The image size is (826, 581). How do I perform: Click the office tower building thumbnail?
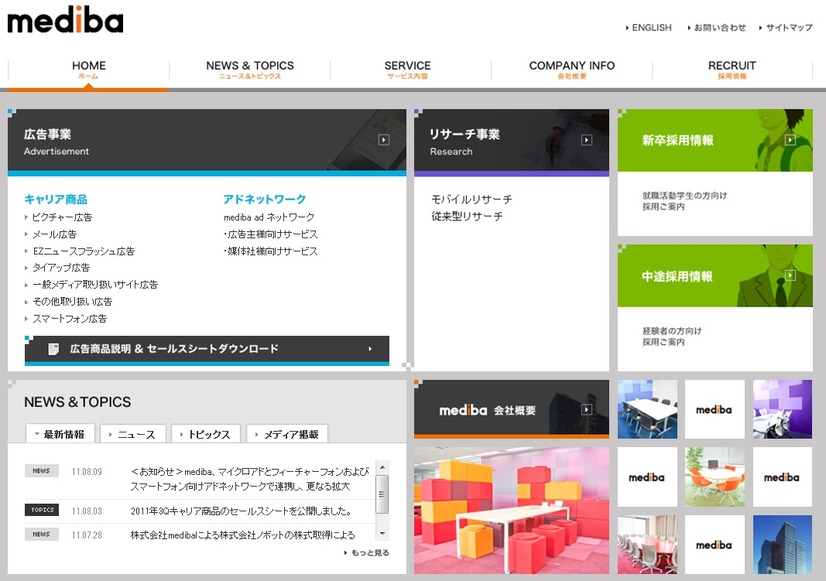point(782,545)
